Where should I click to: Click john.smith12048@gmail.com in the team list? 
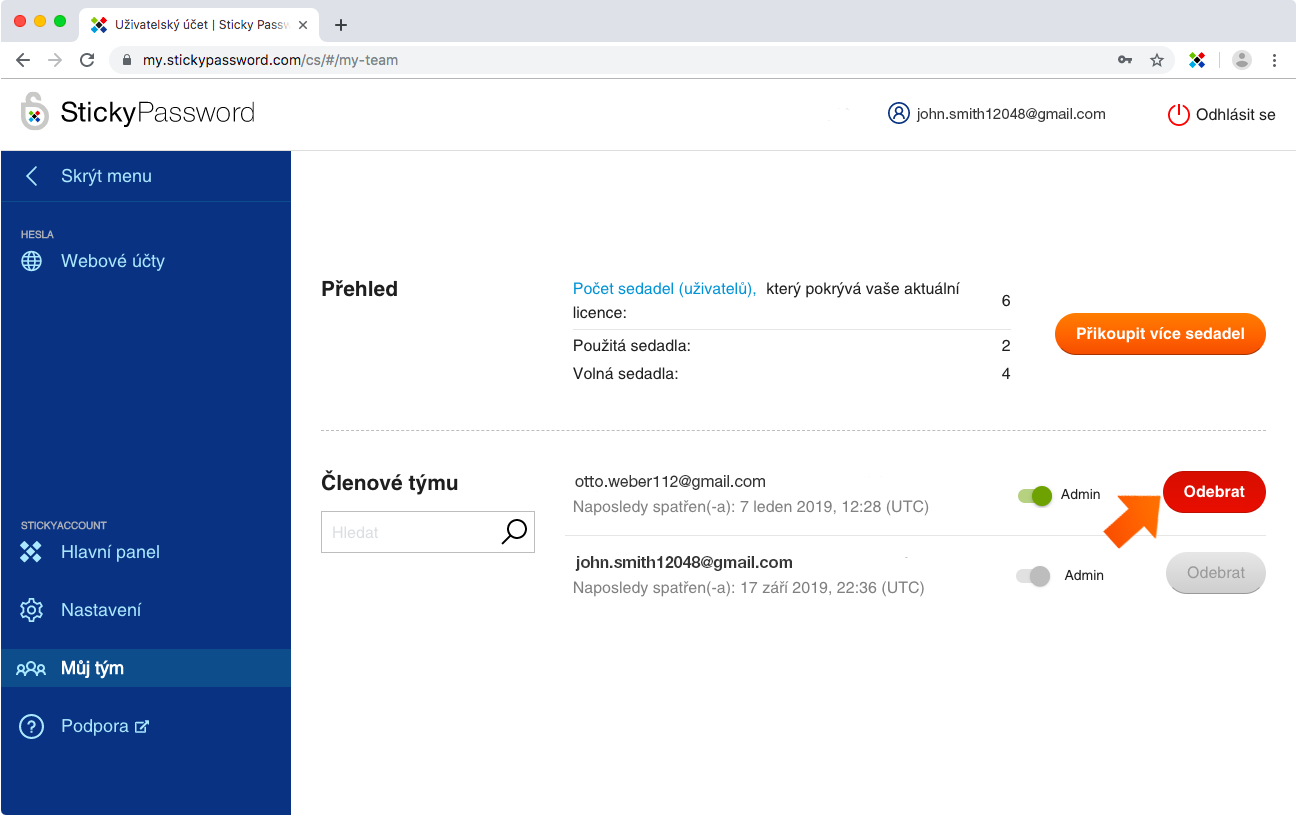point(684,562)
